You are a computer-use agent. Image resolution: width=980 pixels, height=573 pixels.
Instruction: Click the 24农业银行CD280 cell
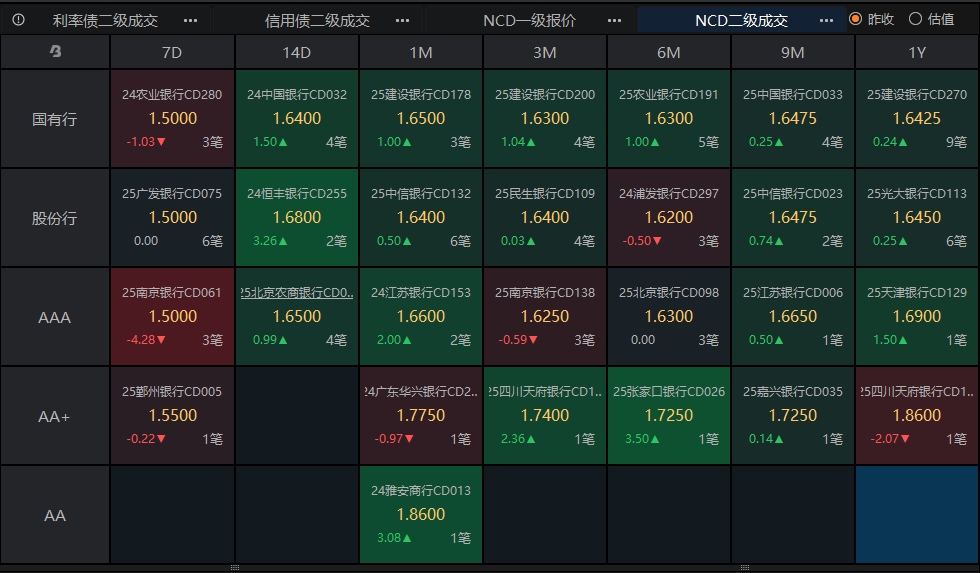pyautogui.click(x=172, y=119)
